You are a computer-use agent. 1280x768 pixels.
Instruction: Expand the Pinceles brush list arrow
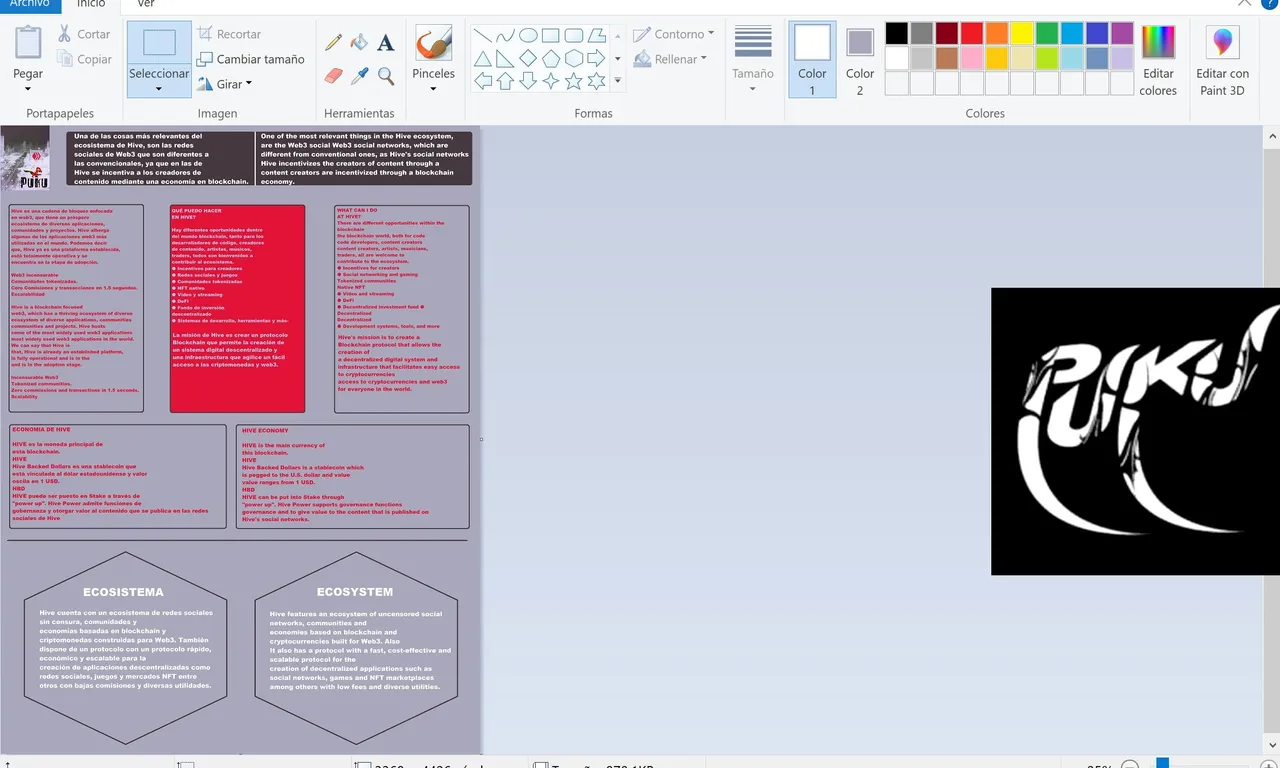pyautogui.click(x=433, y=89)
